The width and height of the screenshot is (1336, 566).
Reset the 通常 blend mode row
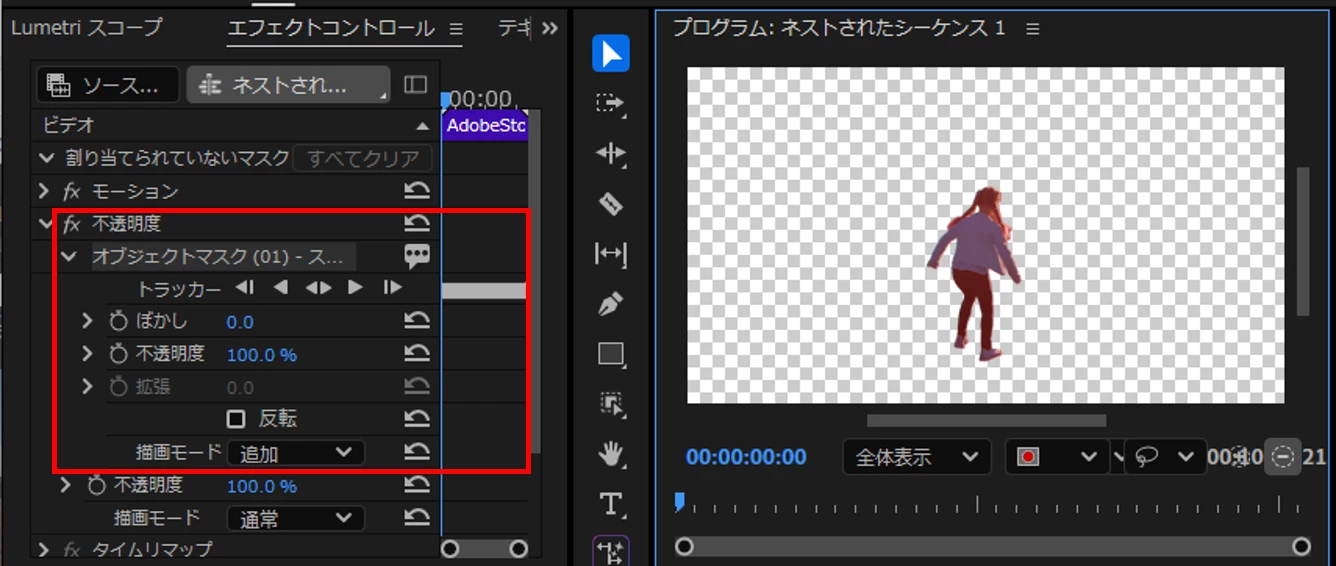pos(417,518)
